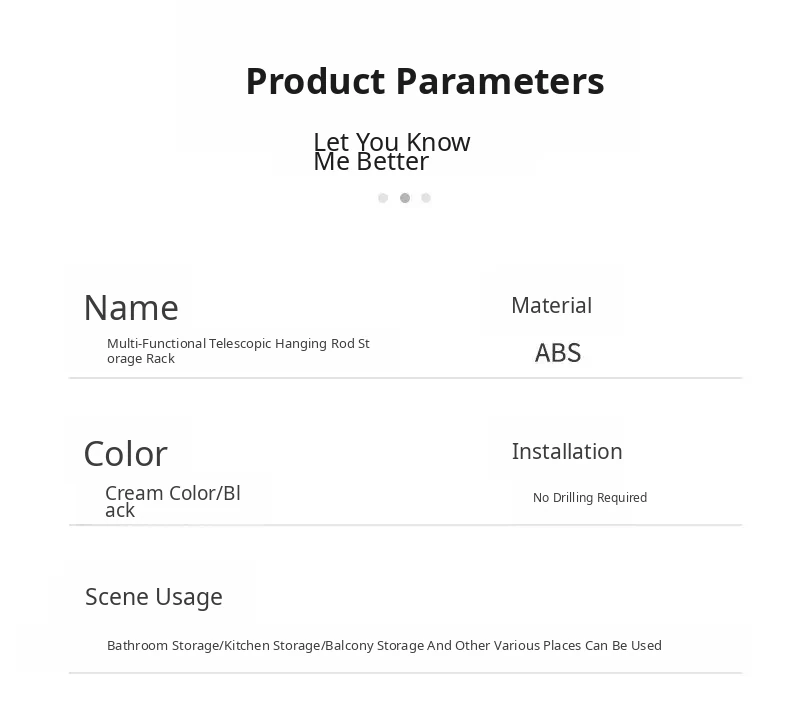Select the "Color" field label
Viewport: 790px width, 710px height.
[125, 454]
